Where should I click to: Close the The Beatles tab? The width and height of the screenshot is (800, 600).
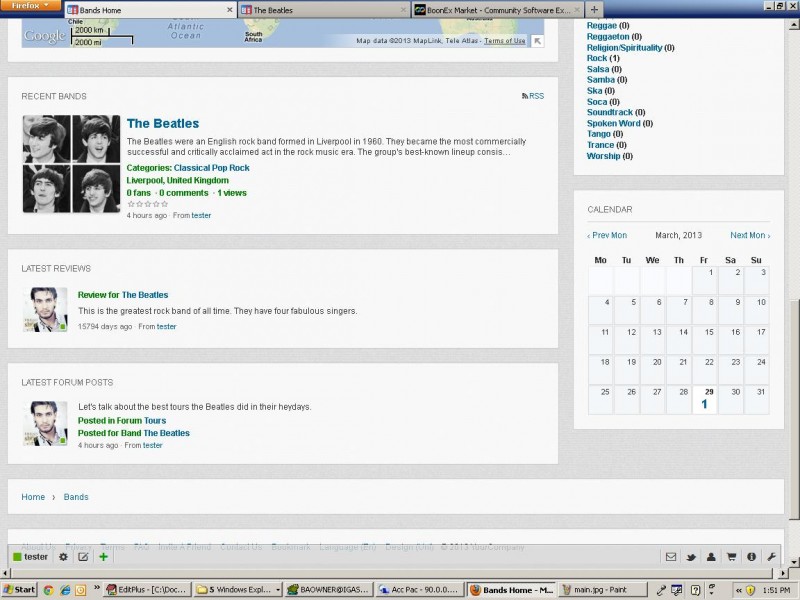pos(404,10)
